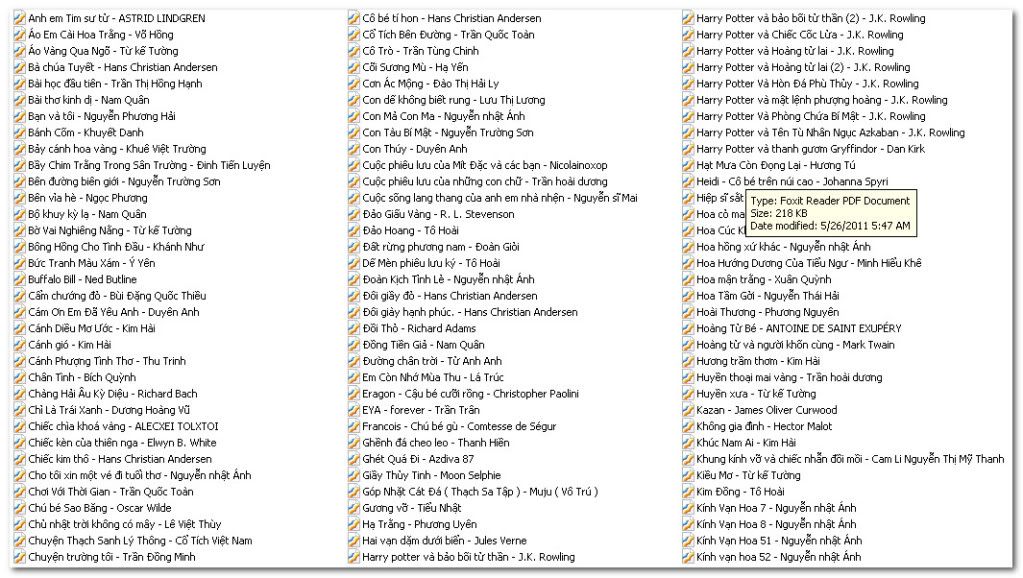This screenshot has height=578, width=1023.
Task: Click the PDF icon for Buffalo Bill
Action: [19, 279]
